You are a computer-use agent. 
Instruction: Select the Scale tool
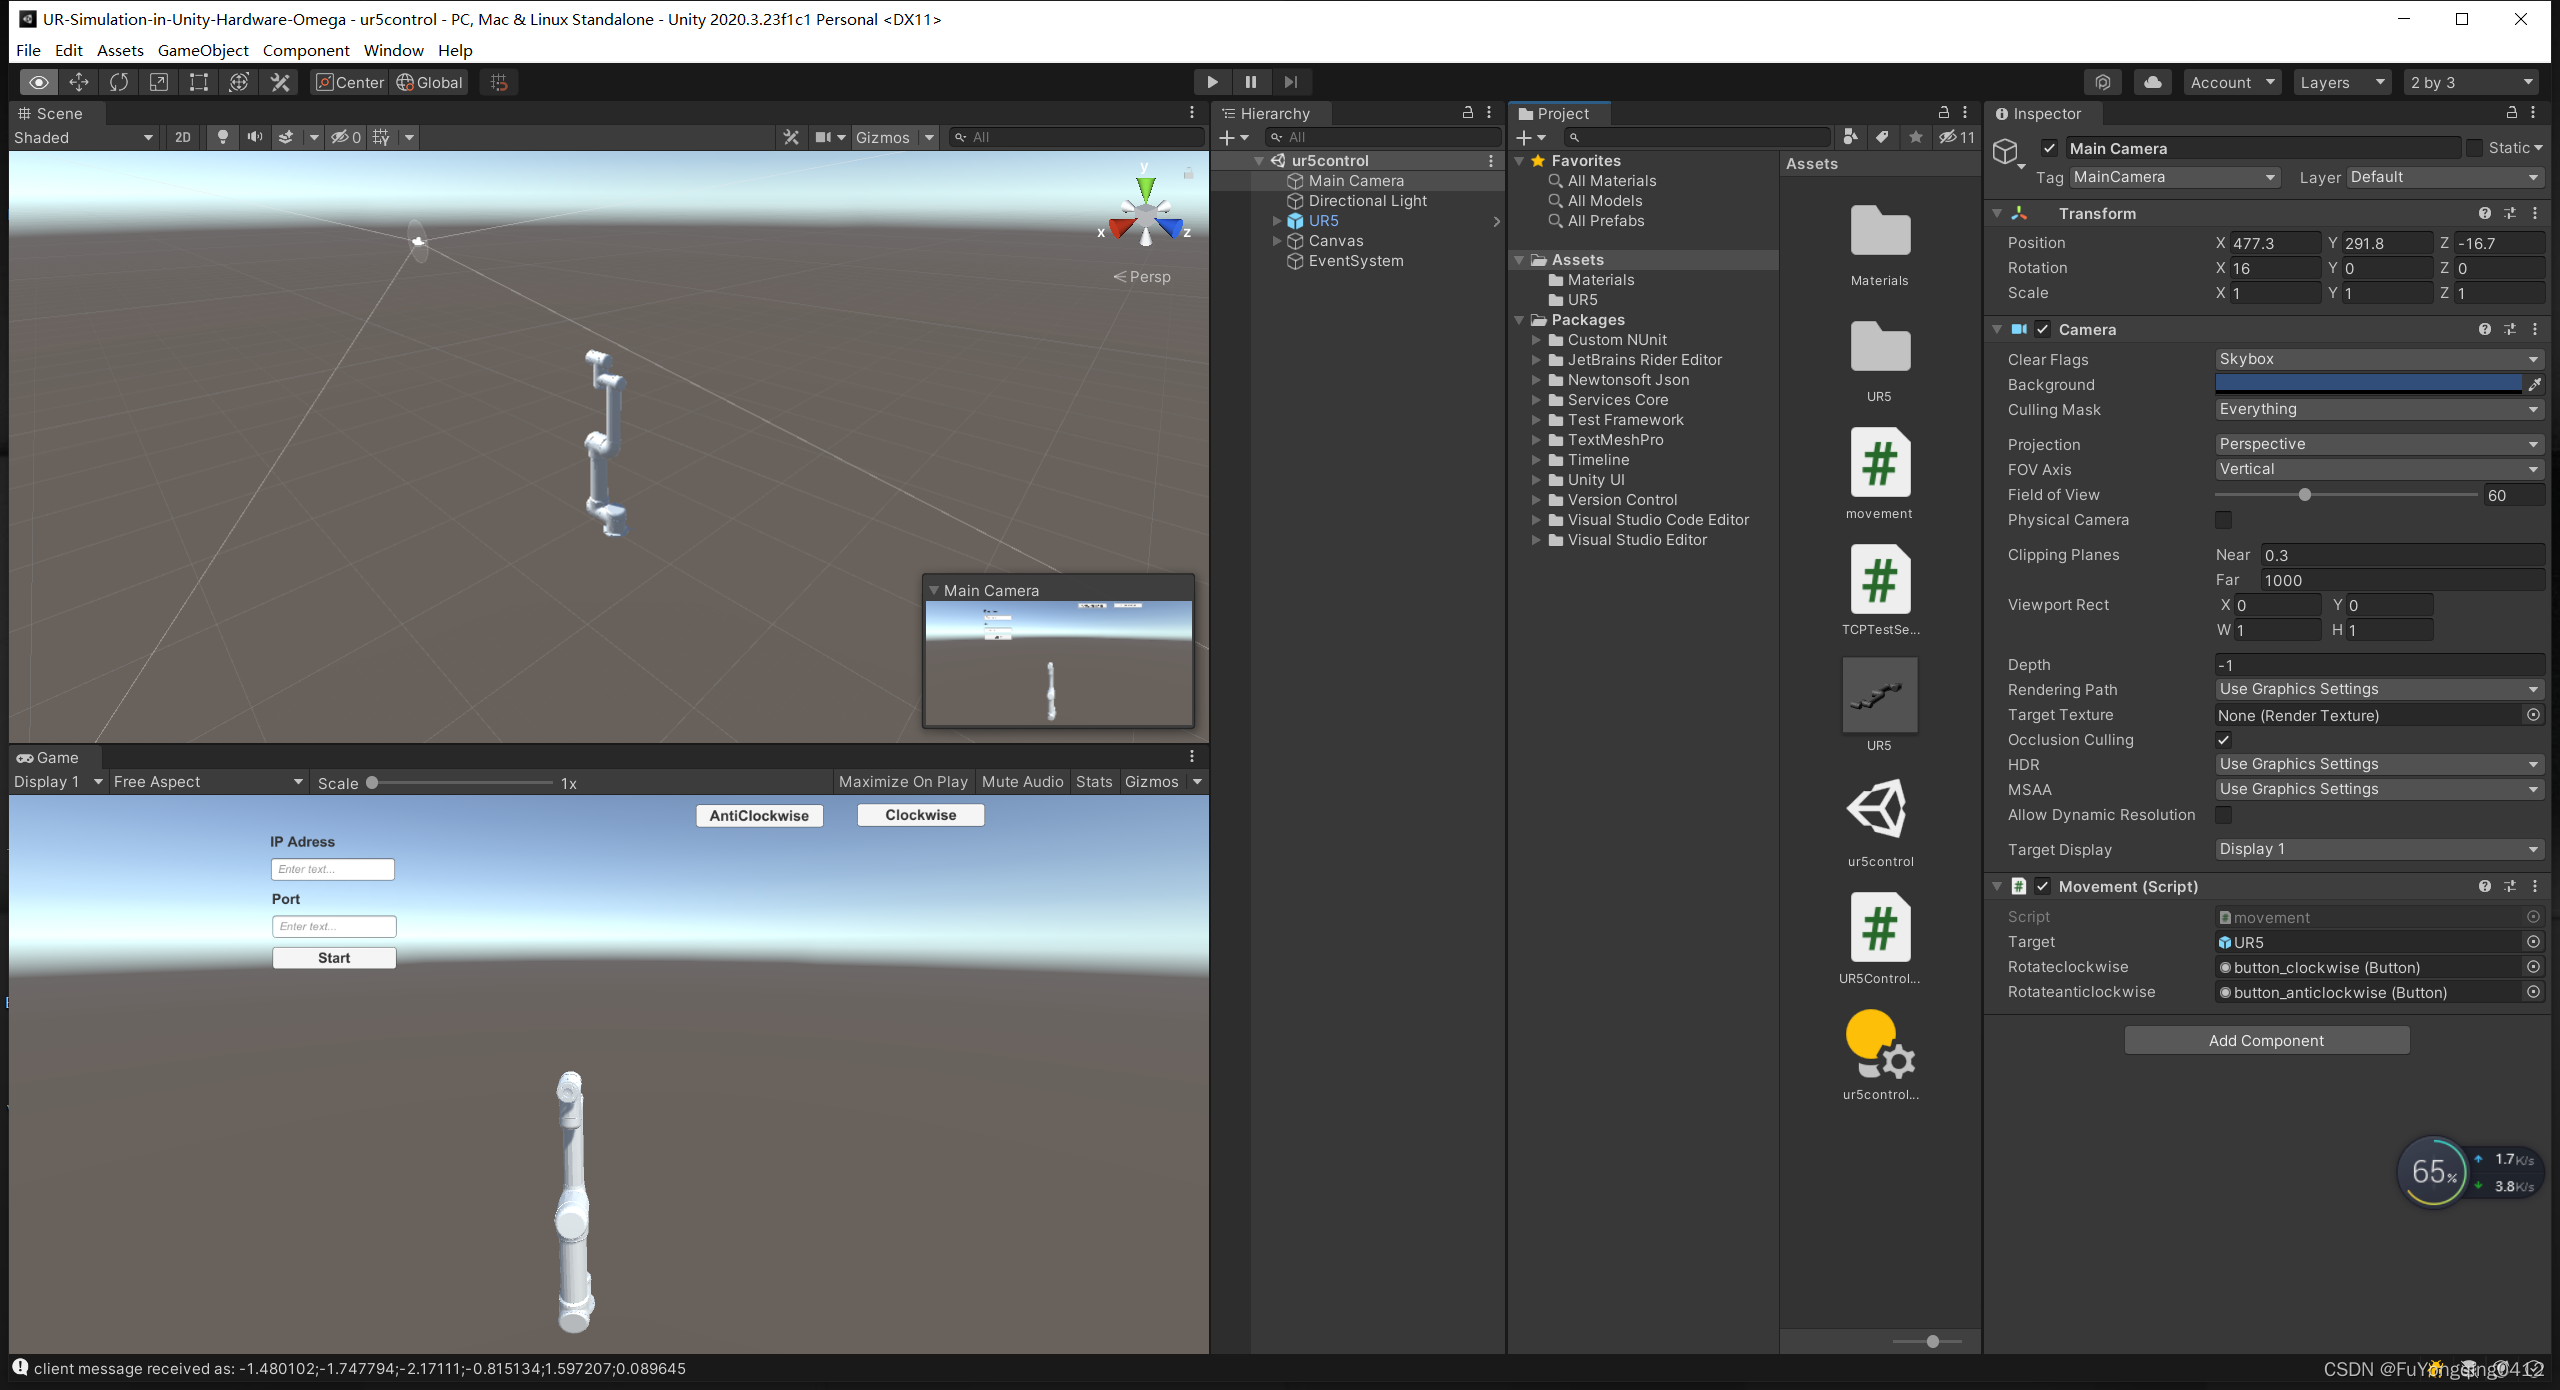(x=158, y=82)
